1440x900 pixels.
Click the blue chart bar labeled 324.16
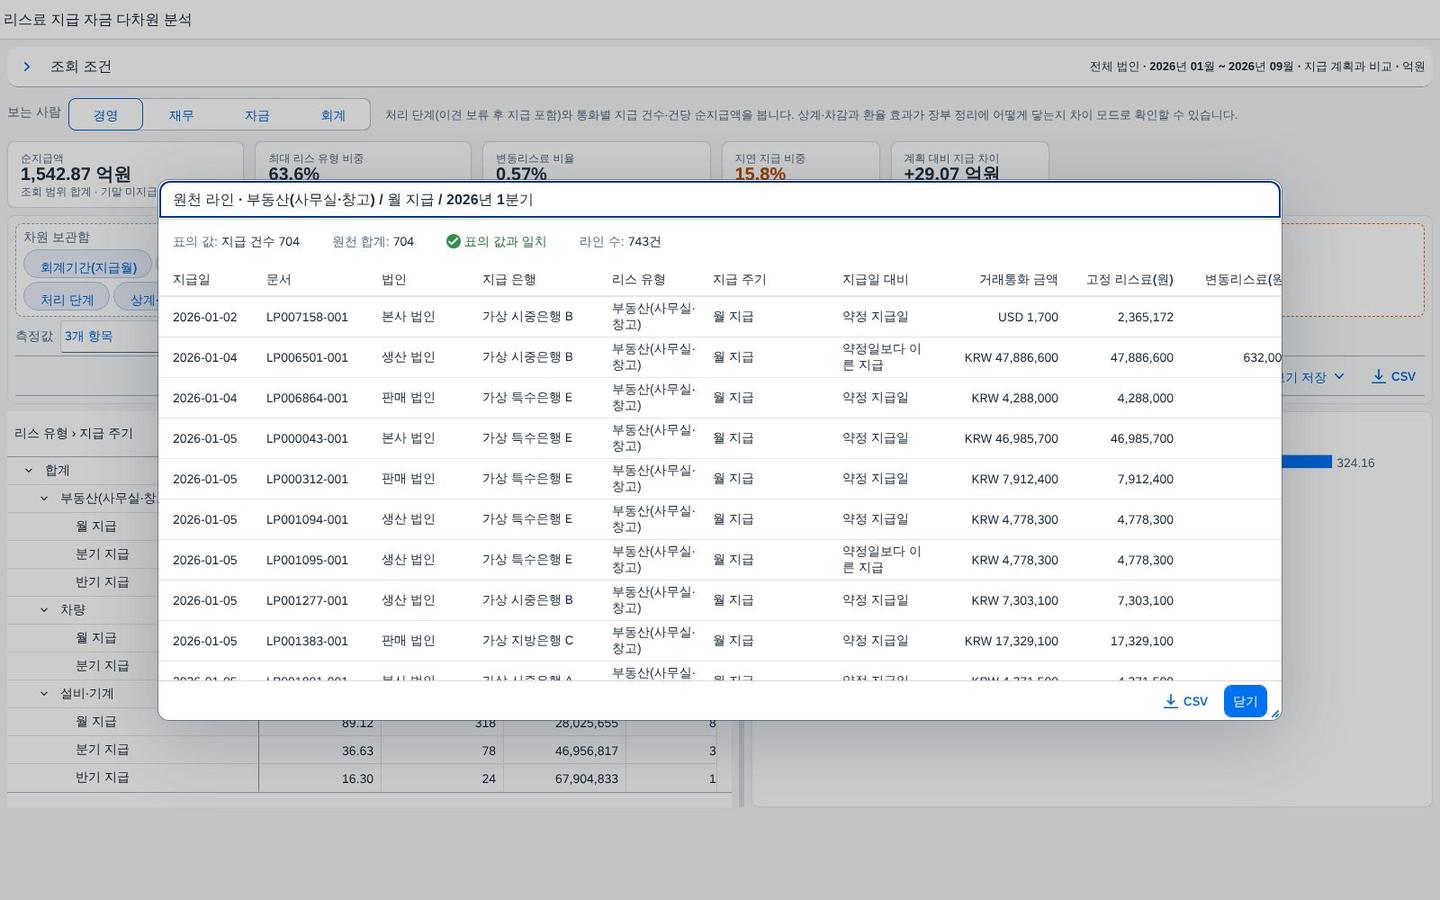1306,462
